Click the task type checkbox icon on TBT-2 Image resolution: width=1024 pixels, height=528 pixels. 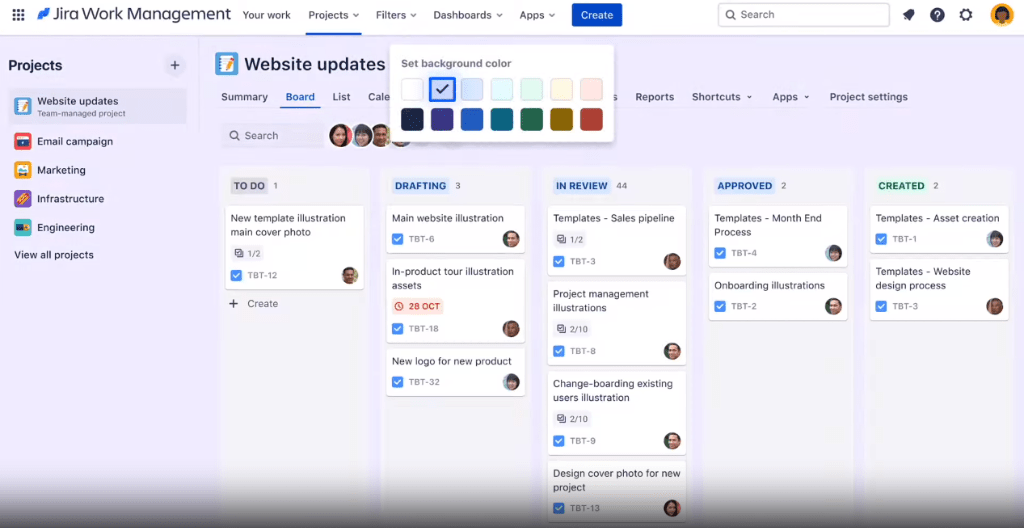click(720, 306)
